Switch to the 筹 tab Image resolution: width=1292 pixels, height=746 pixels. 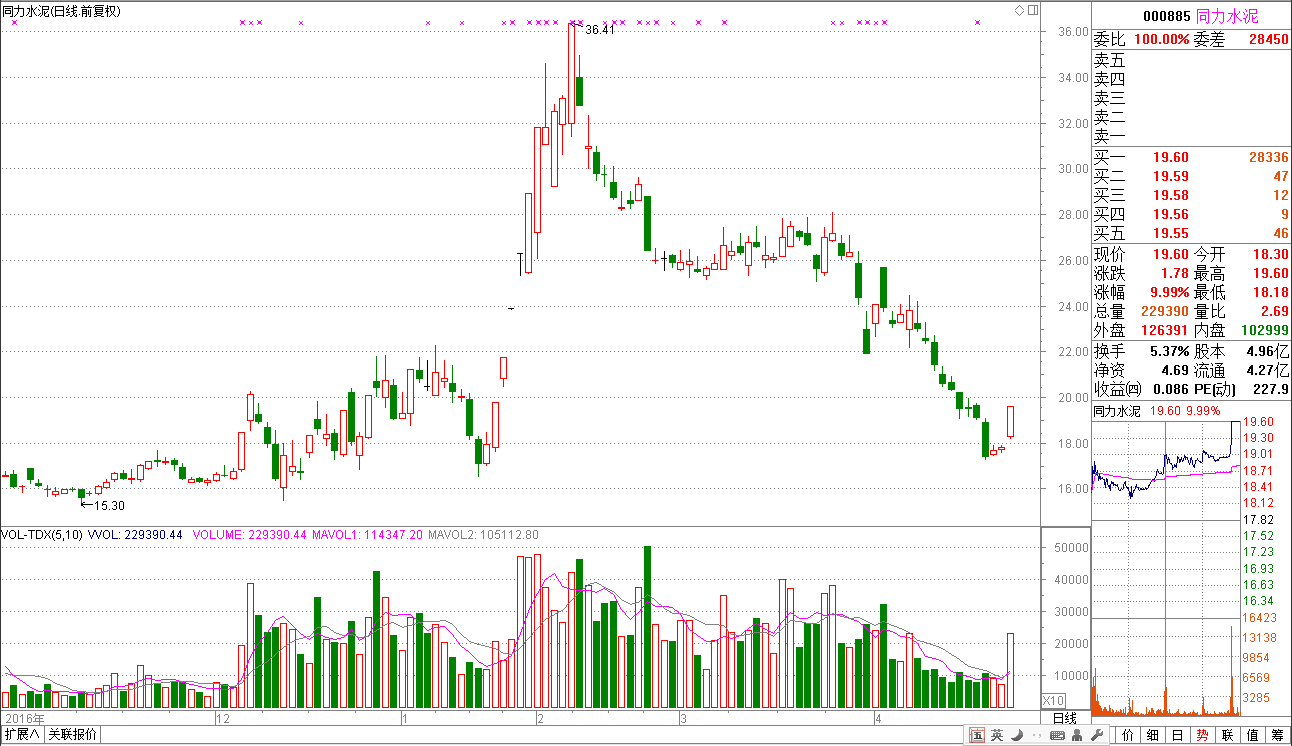pos(1278,736)
